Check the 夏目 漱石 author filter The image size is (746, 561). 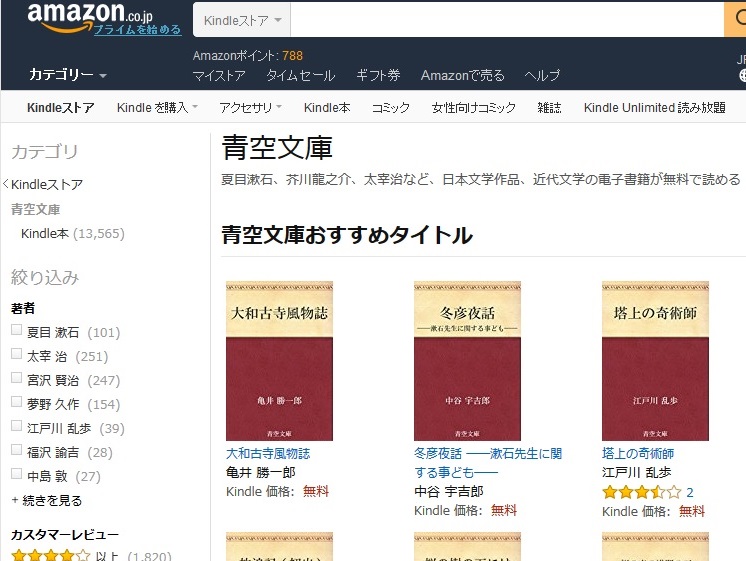point(17,330)
